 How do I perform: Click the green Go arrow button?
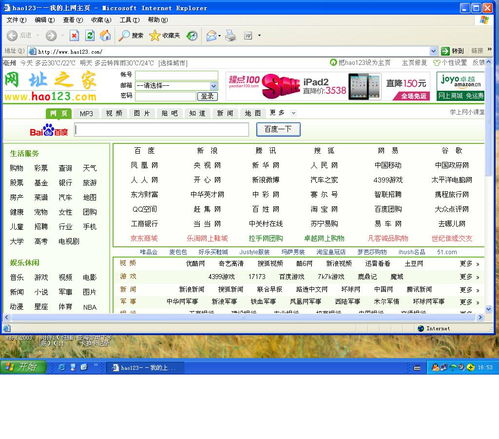(445, 51)
